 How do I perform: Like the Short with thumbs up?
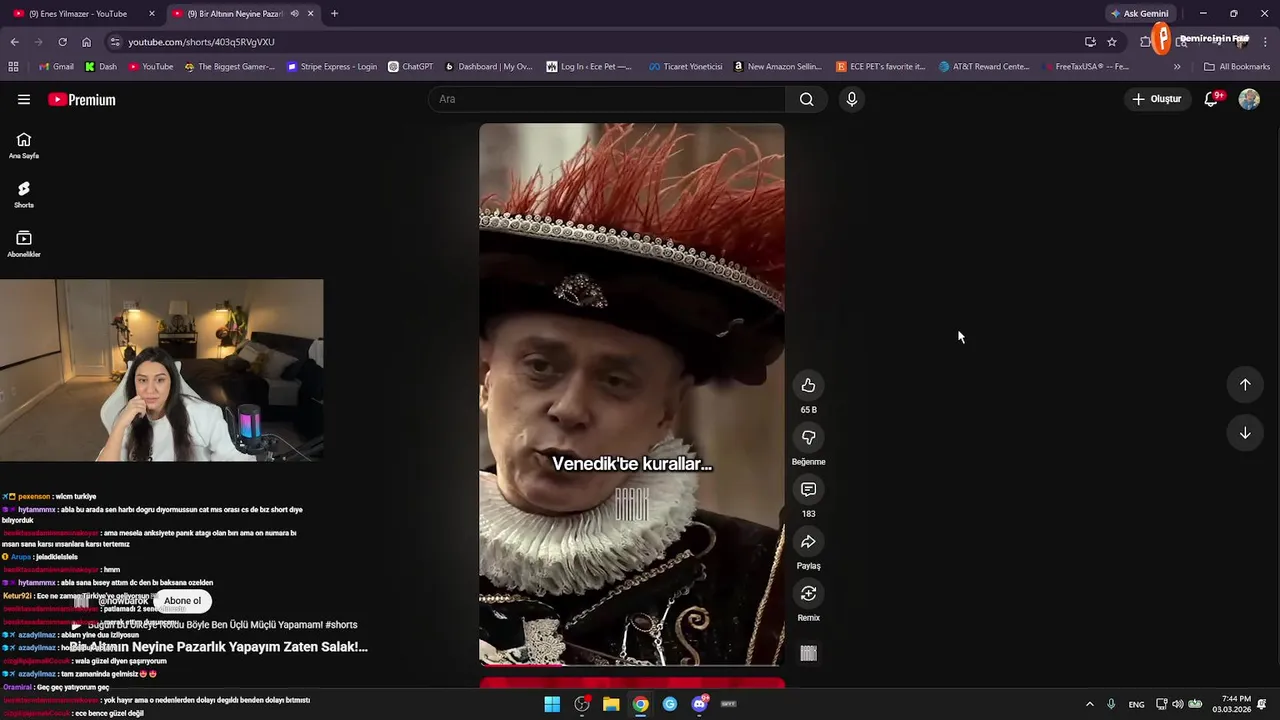click(808, 385)
